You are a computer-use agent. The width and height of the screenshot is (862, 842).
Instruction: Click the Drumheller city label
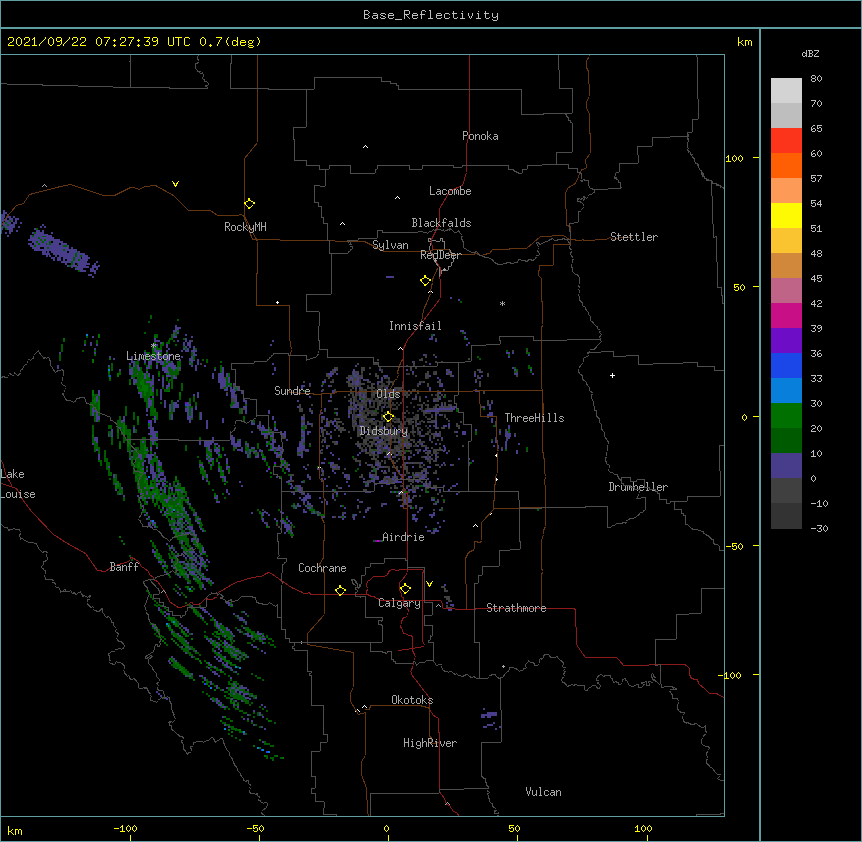tap(638, 487)
